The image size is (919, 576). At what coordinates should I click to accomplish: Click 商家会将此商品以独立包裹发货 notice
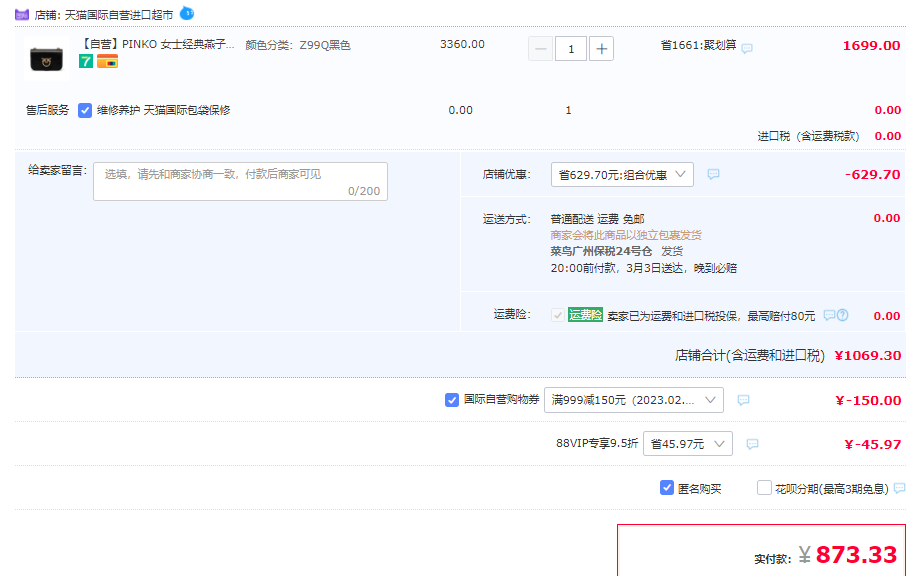(x=626, y=235)
